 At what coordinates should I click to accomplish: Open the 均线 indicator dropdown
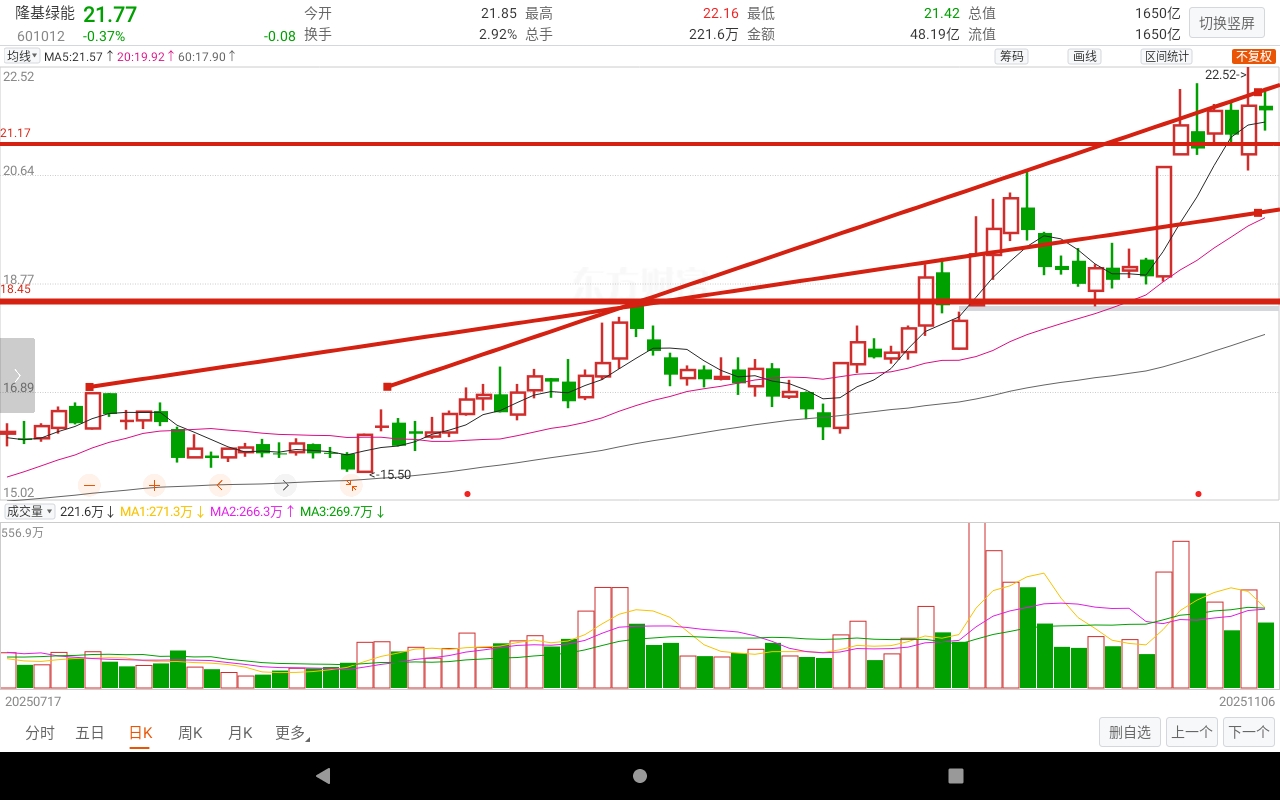coord(22,56)
